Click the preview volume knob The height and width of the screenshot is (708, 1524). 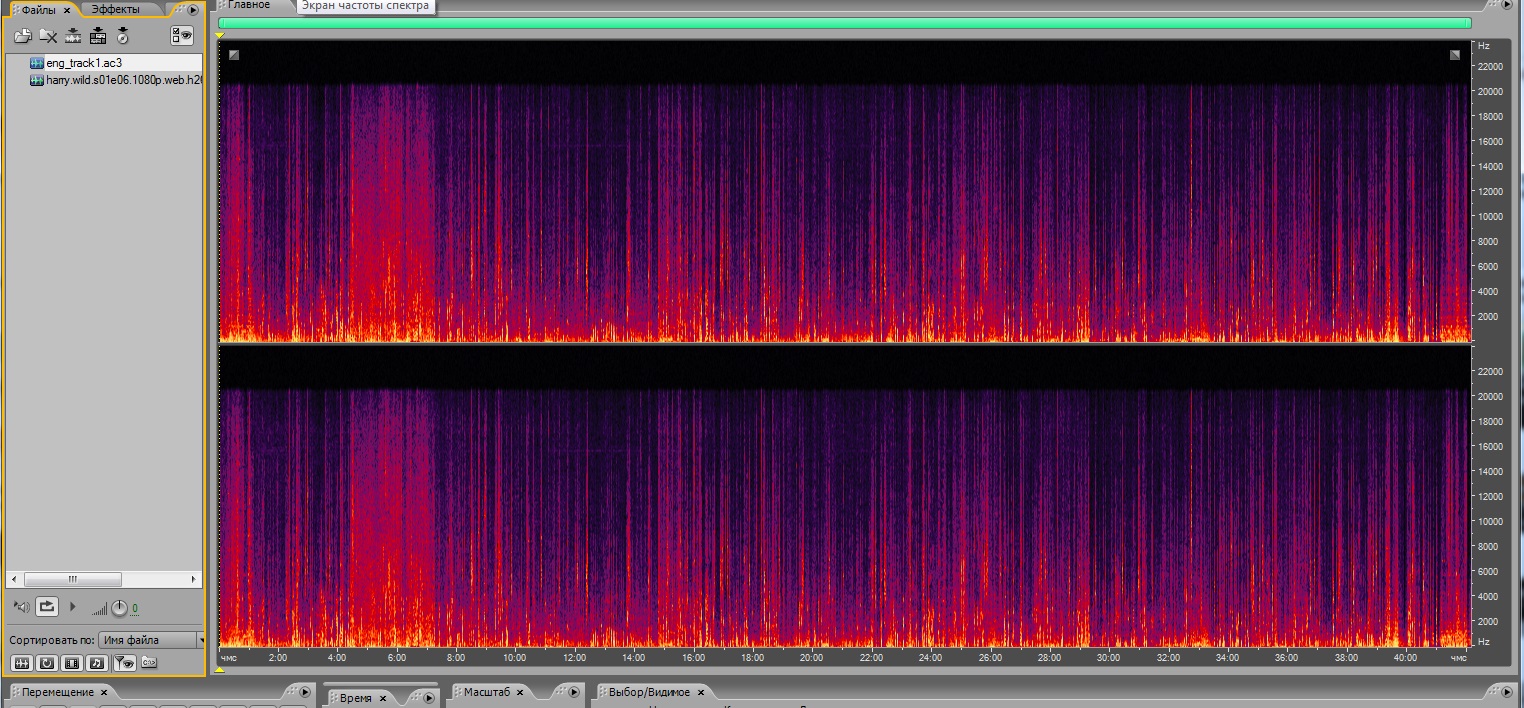(119, 608)
